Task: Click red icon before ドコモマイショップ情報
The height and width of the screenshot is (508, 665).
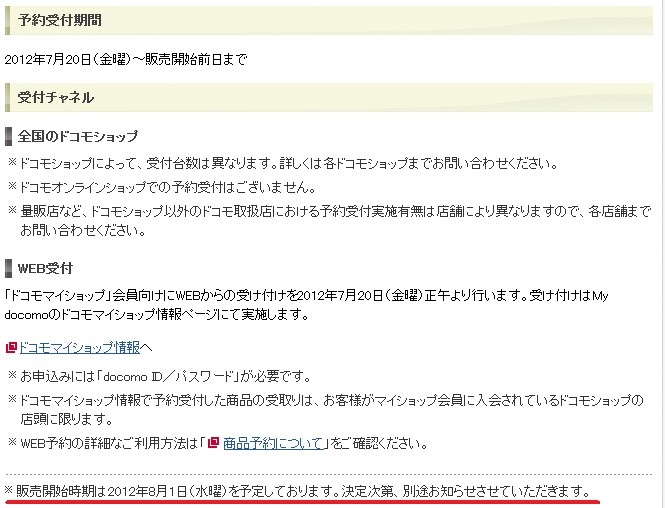Action: [11, 348]
